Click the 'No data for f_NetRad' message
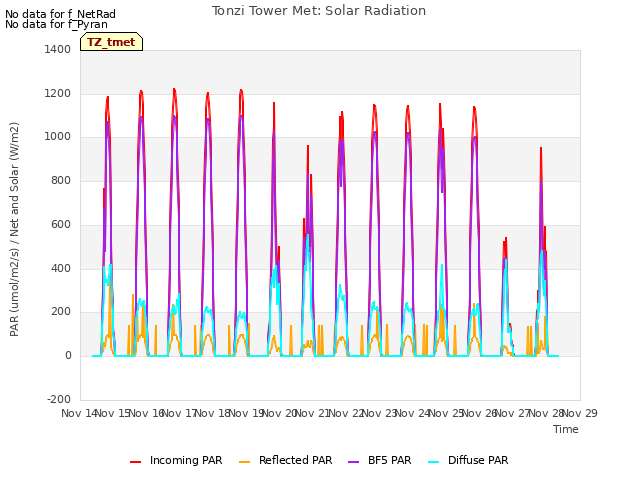Image resolution: width=640 pixels, height=480 pixels. click(60, 14)
